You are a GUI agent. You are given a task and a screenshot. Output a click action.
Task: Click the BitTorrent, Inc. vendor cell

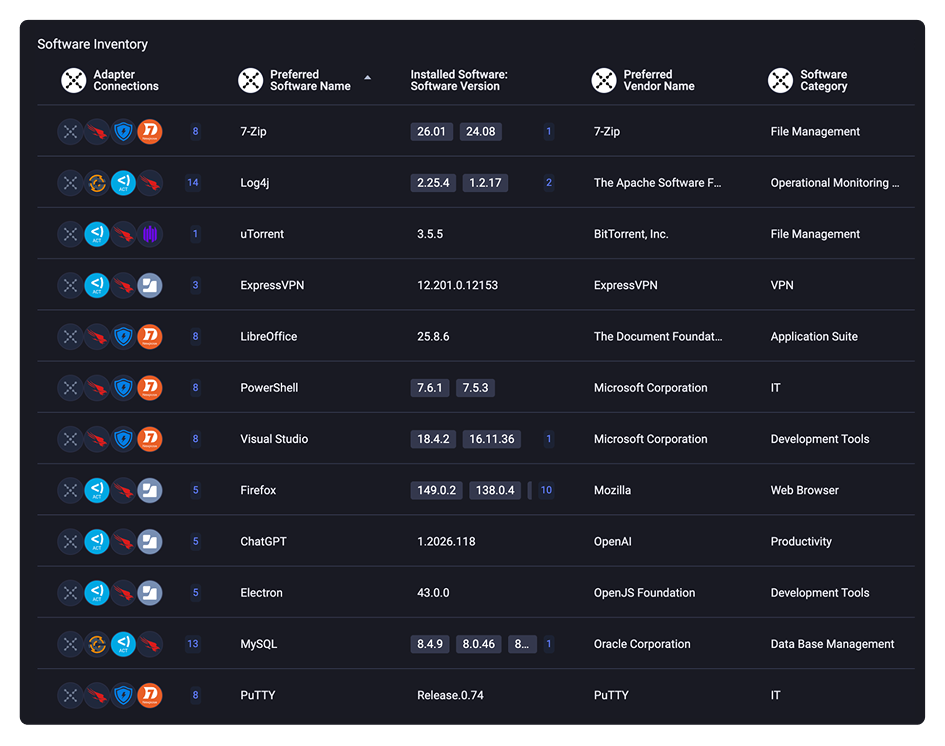tap(631, 234)
